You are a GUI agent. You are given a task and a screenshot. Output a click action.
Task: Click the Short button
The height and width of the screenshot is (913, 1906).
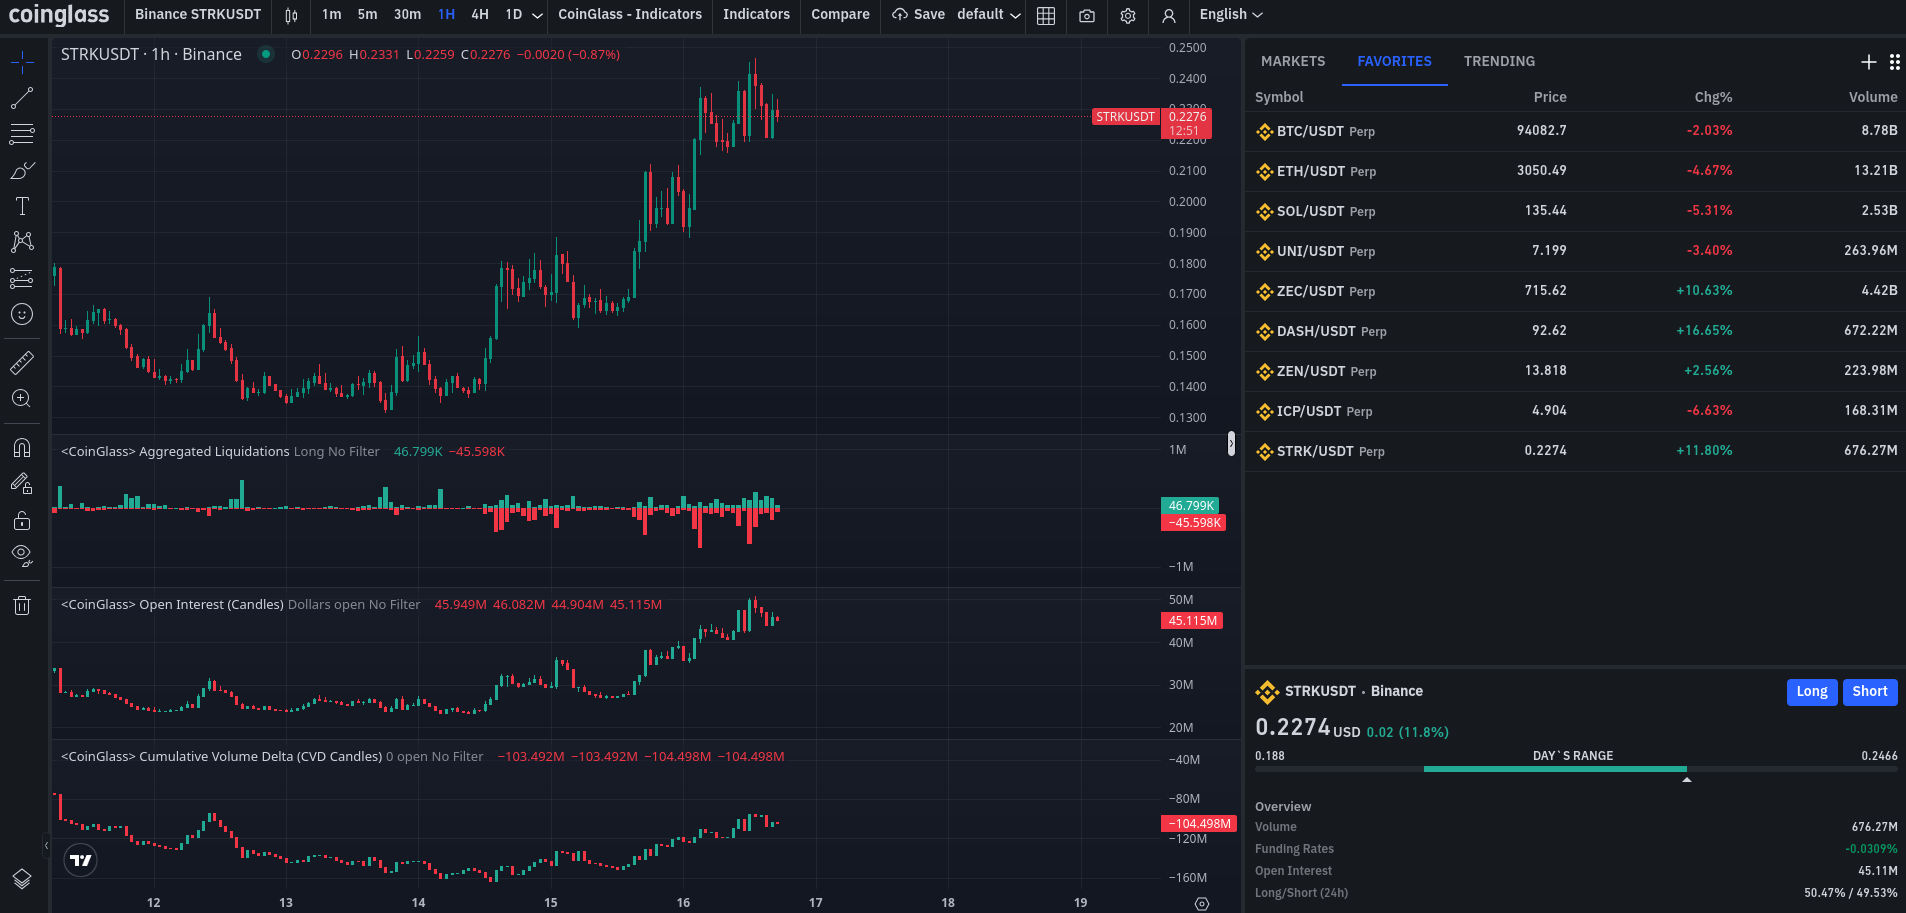[1869, 691]
